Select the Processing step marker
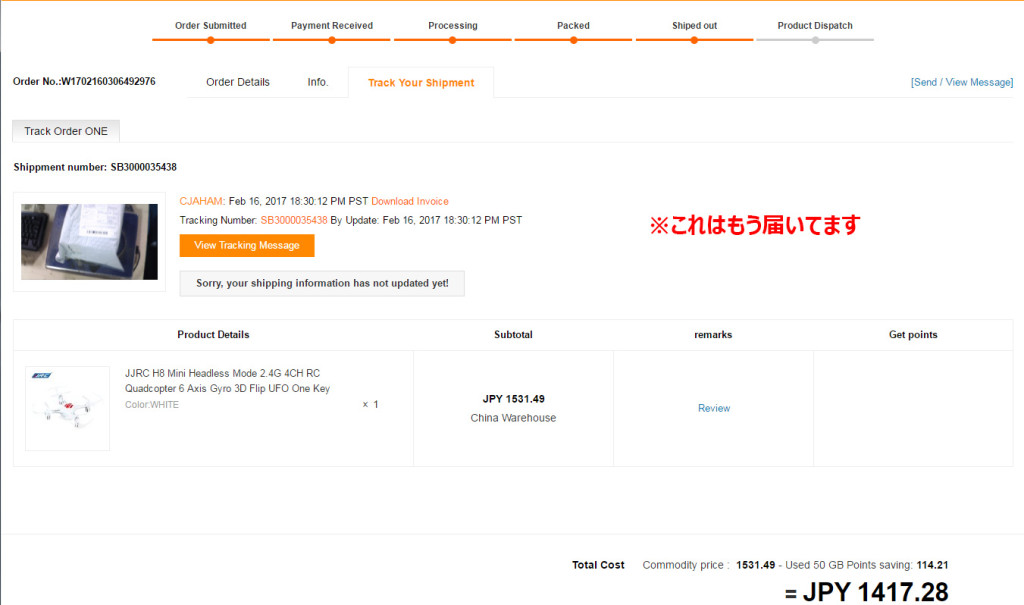1024x605 pixels. [x=452, y=40]
